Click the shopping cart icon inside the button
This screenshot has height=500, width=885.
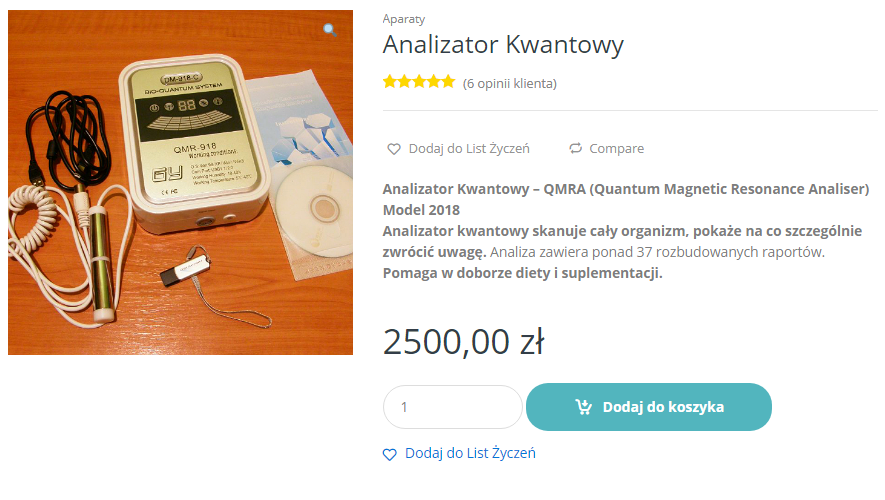click(584, 407)
